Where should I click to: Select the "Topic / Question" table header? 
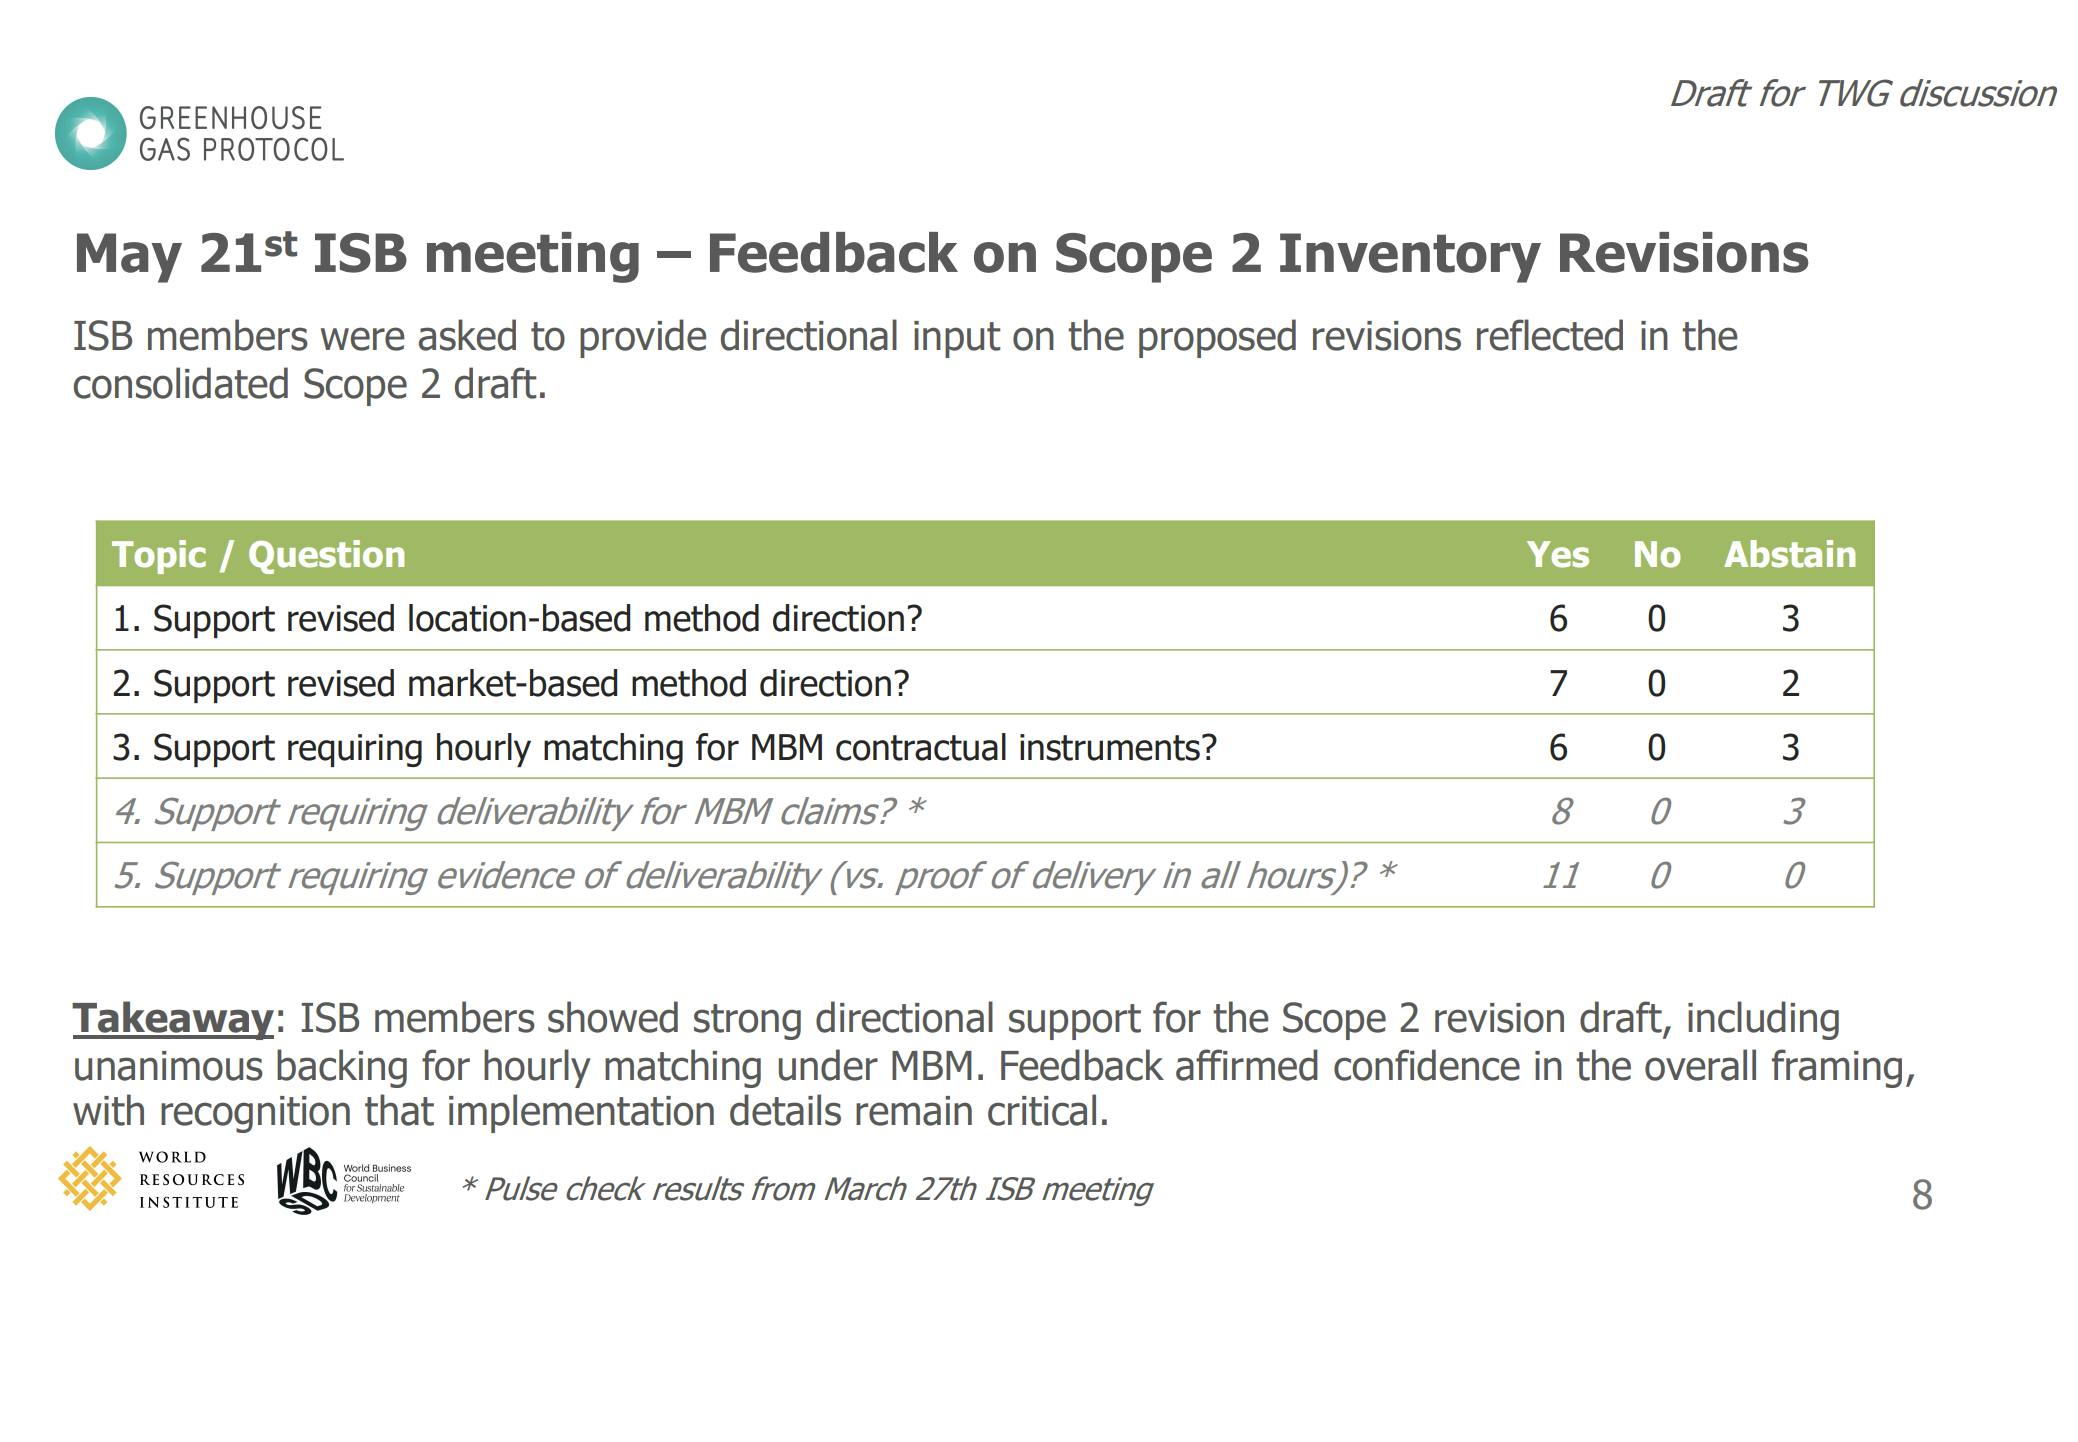(x=259, y=555)
